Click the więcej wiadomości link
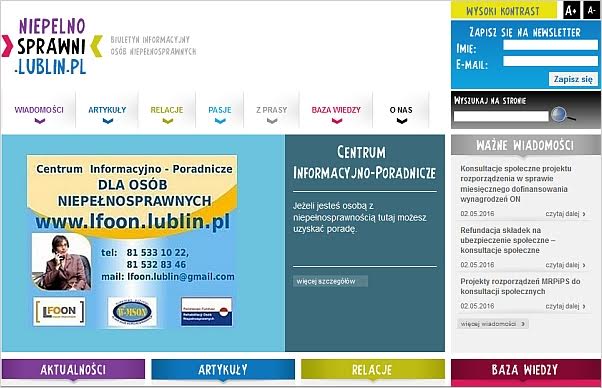This screenshot has height=388, width=602. (x=493, y=324)
